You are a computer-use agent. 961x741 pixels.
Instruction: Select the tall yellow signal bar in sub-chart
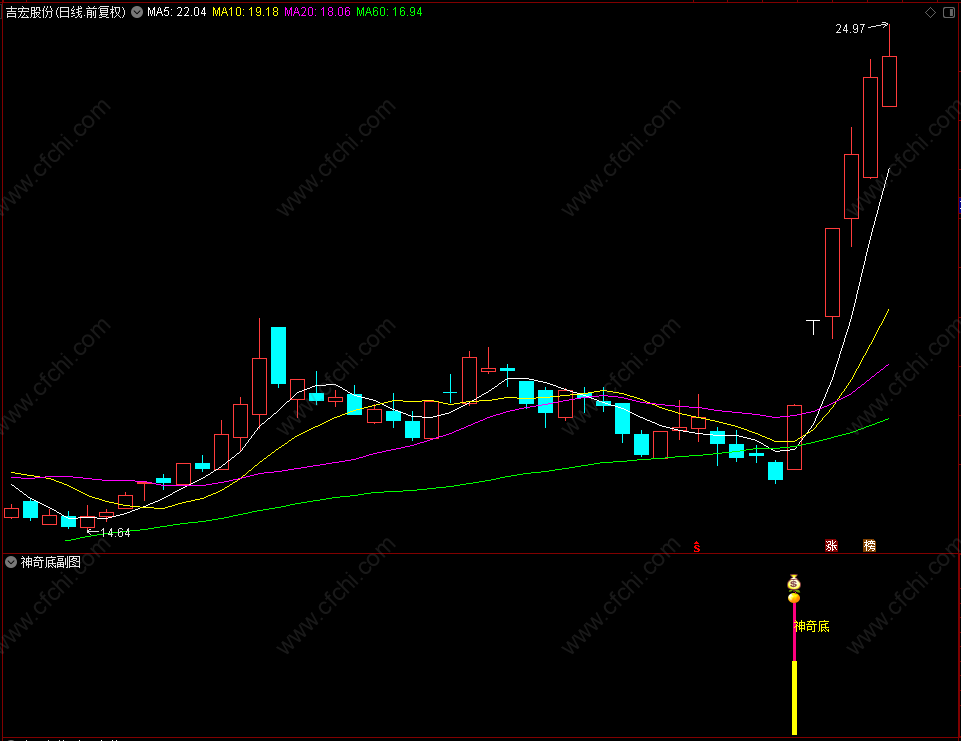[x=794, y=697]
